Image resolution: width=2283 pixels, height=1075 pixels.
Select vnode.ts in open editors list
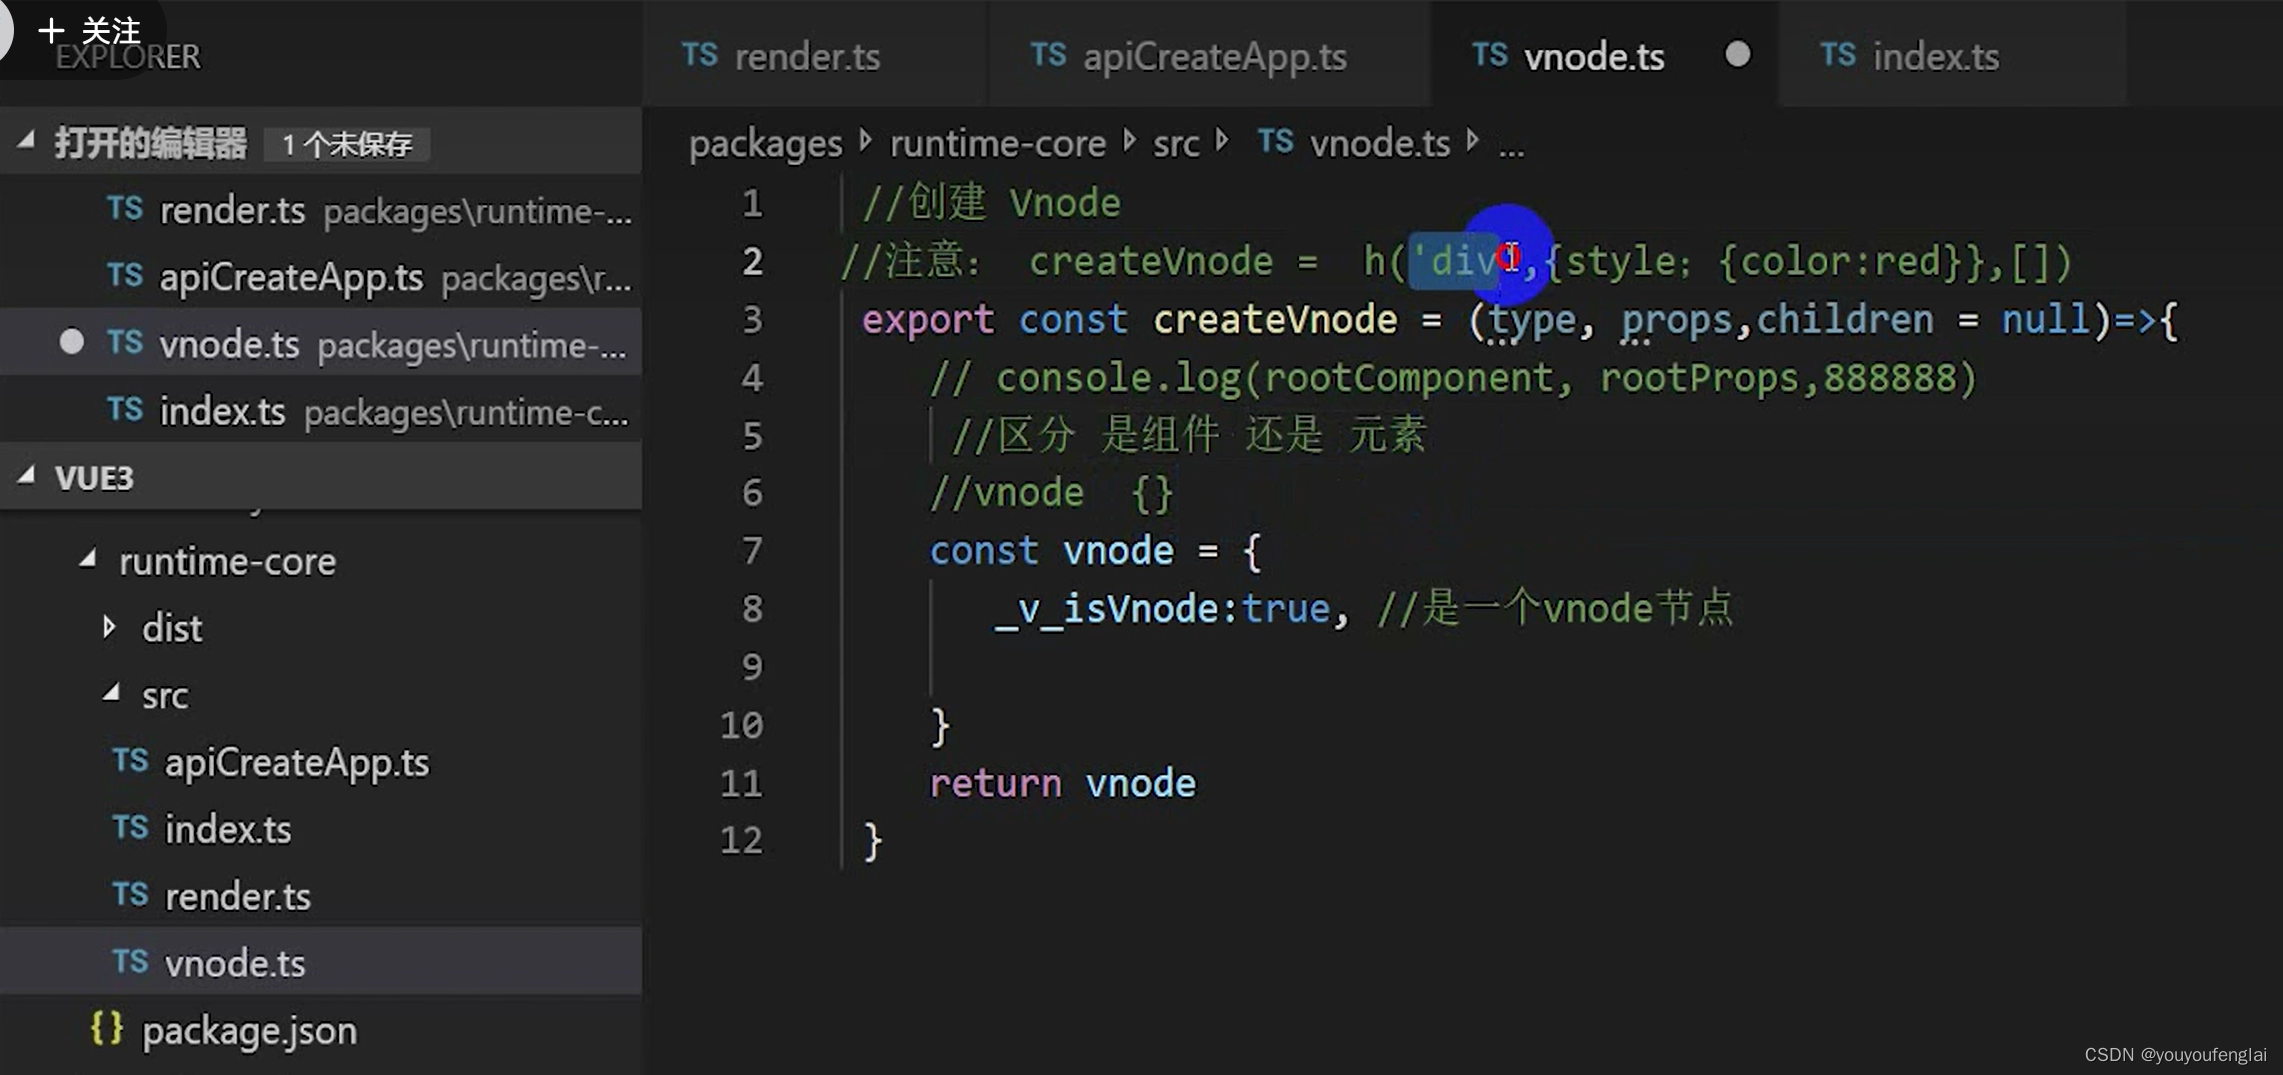(320, 343)
